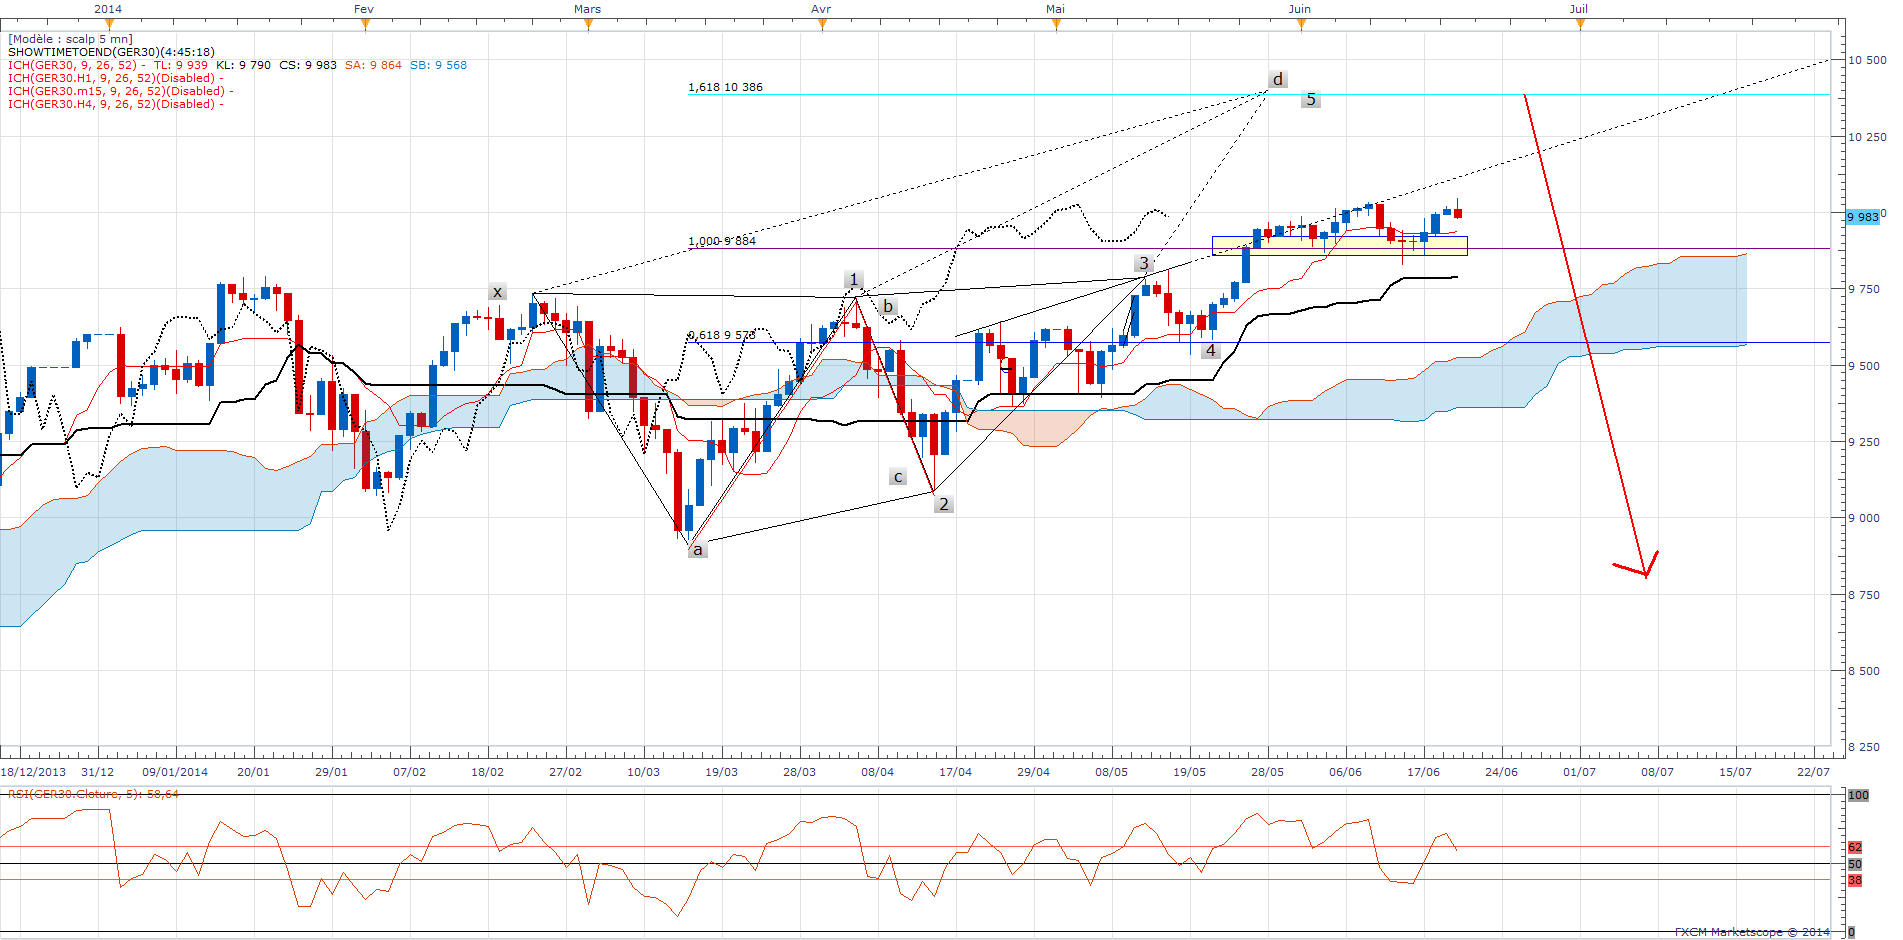
Task: Click the 17/04 date axis label
Action: click(x=956, y=772)
